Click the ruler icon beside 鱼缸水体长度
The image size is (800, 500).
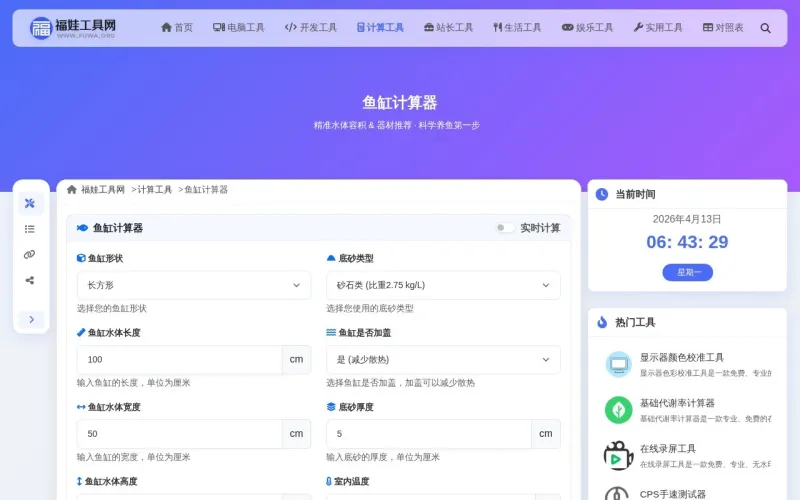tap(81, 333)
